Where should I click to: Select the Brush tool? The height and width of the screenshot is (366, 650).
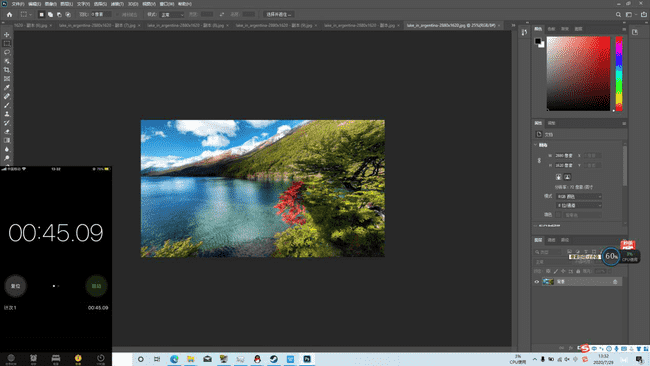pos(7,105)
